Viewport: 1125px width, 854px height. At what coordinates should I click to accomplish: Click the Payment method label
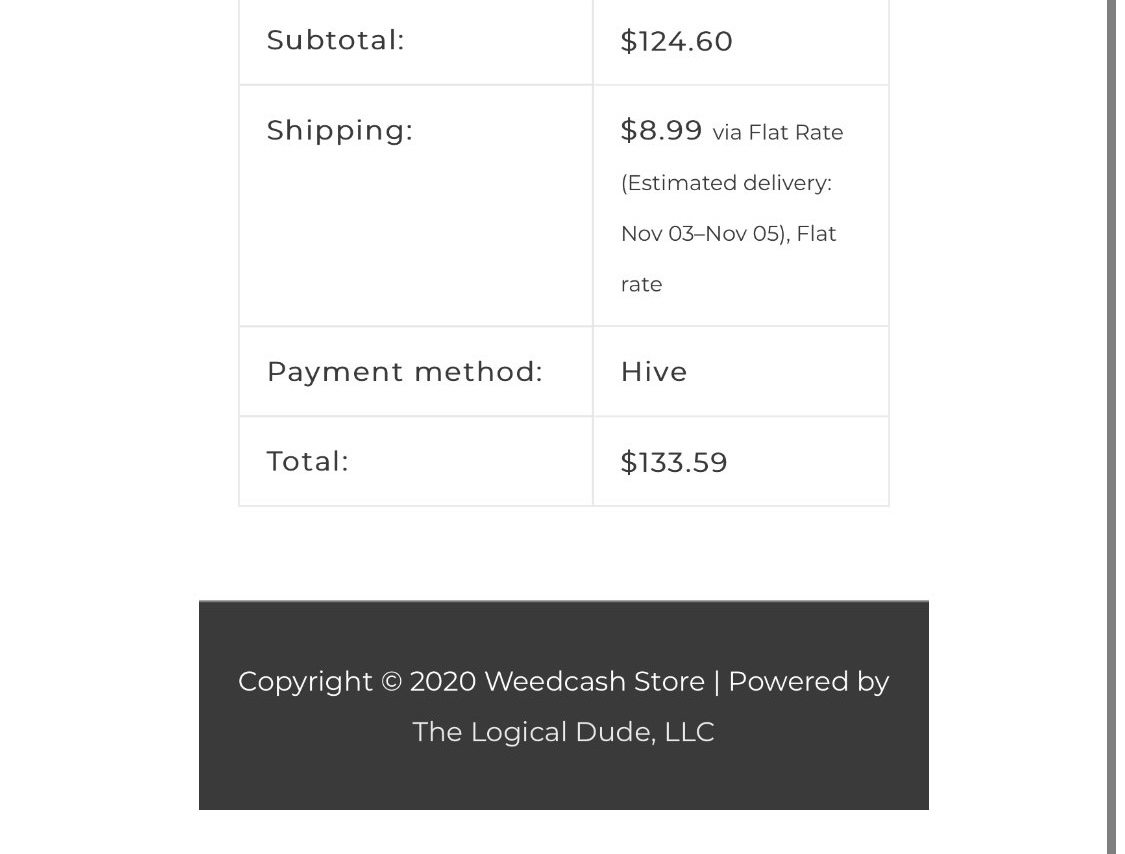(x=405, y=372)
